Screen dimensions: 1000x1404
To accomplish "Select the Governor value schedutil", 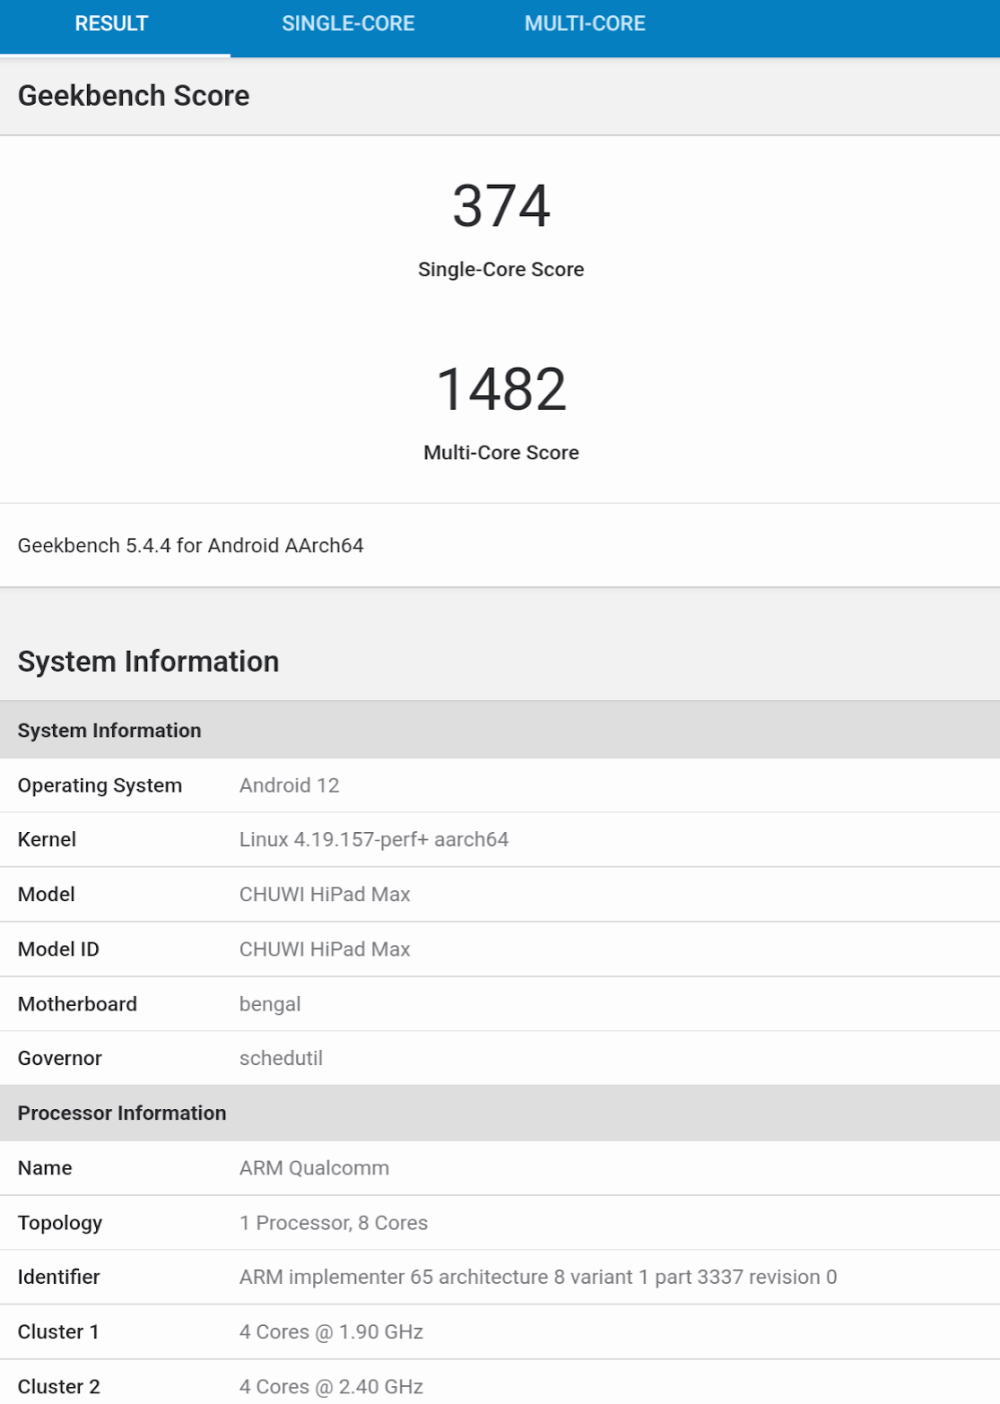I will [281, 1058].
